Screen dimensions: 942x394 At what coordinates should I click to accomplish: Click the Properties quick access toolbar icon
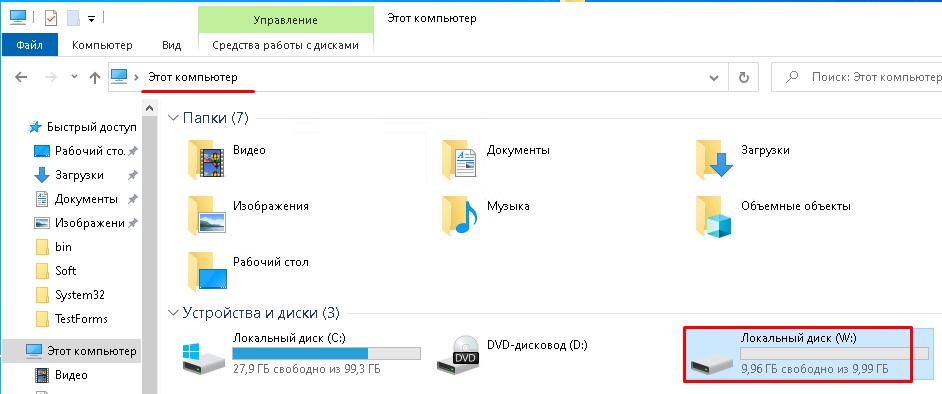tap(50, 19)
